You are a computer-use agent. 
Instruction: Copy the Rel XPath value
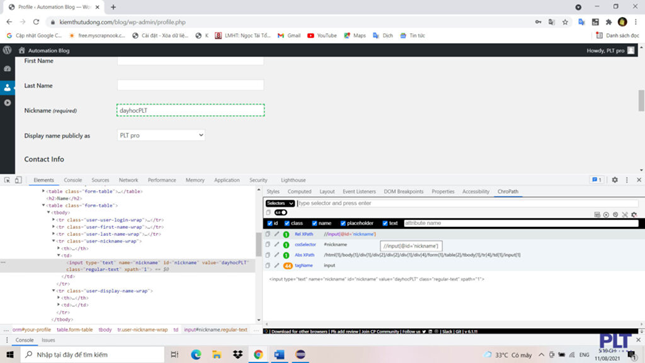[267, 234]
